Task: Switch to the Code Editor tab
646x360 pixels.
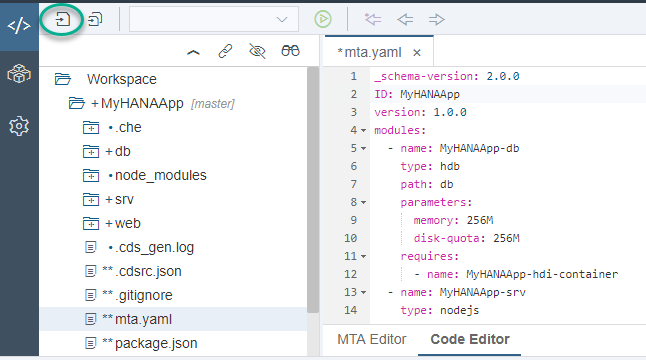Action: coord(470,339)
